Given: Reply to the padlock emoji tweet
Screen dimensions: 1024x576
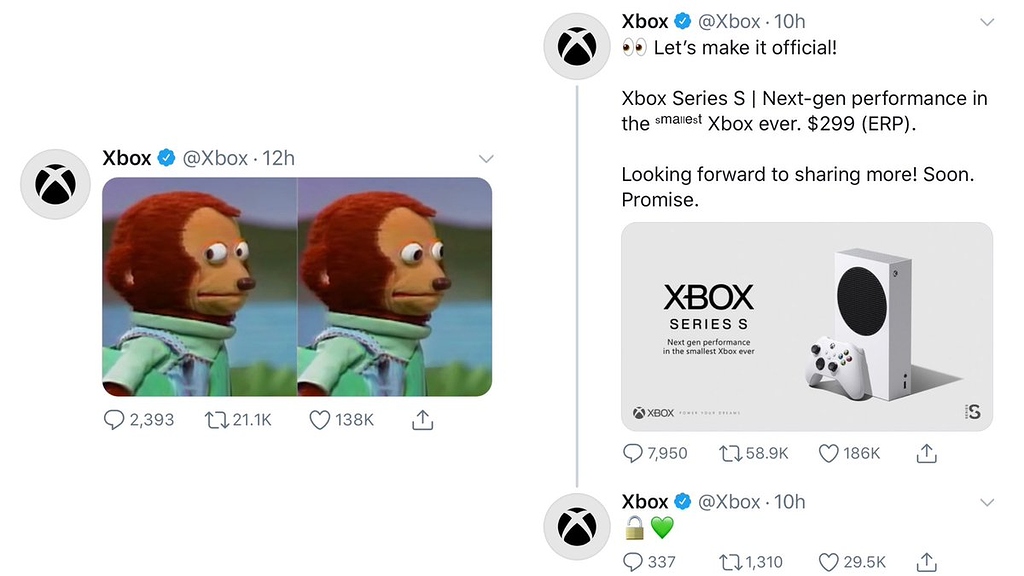Looking at the screenshot, I should 635,562.
